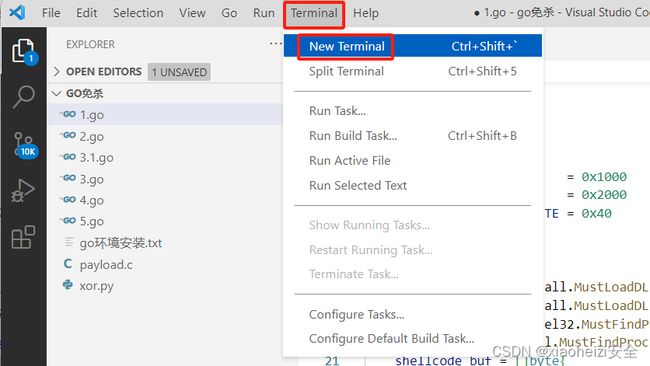The width and height of the screenshot is (650, 366).
Task: Open the Extensions view icon
Action: (x=23, y=237)
